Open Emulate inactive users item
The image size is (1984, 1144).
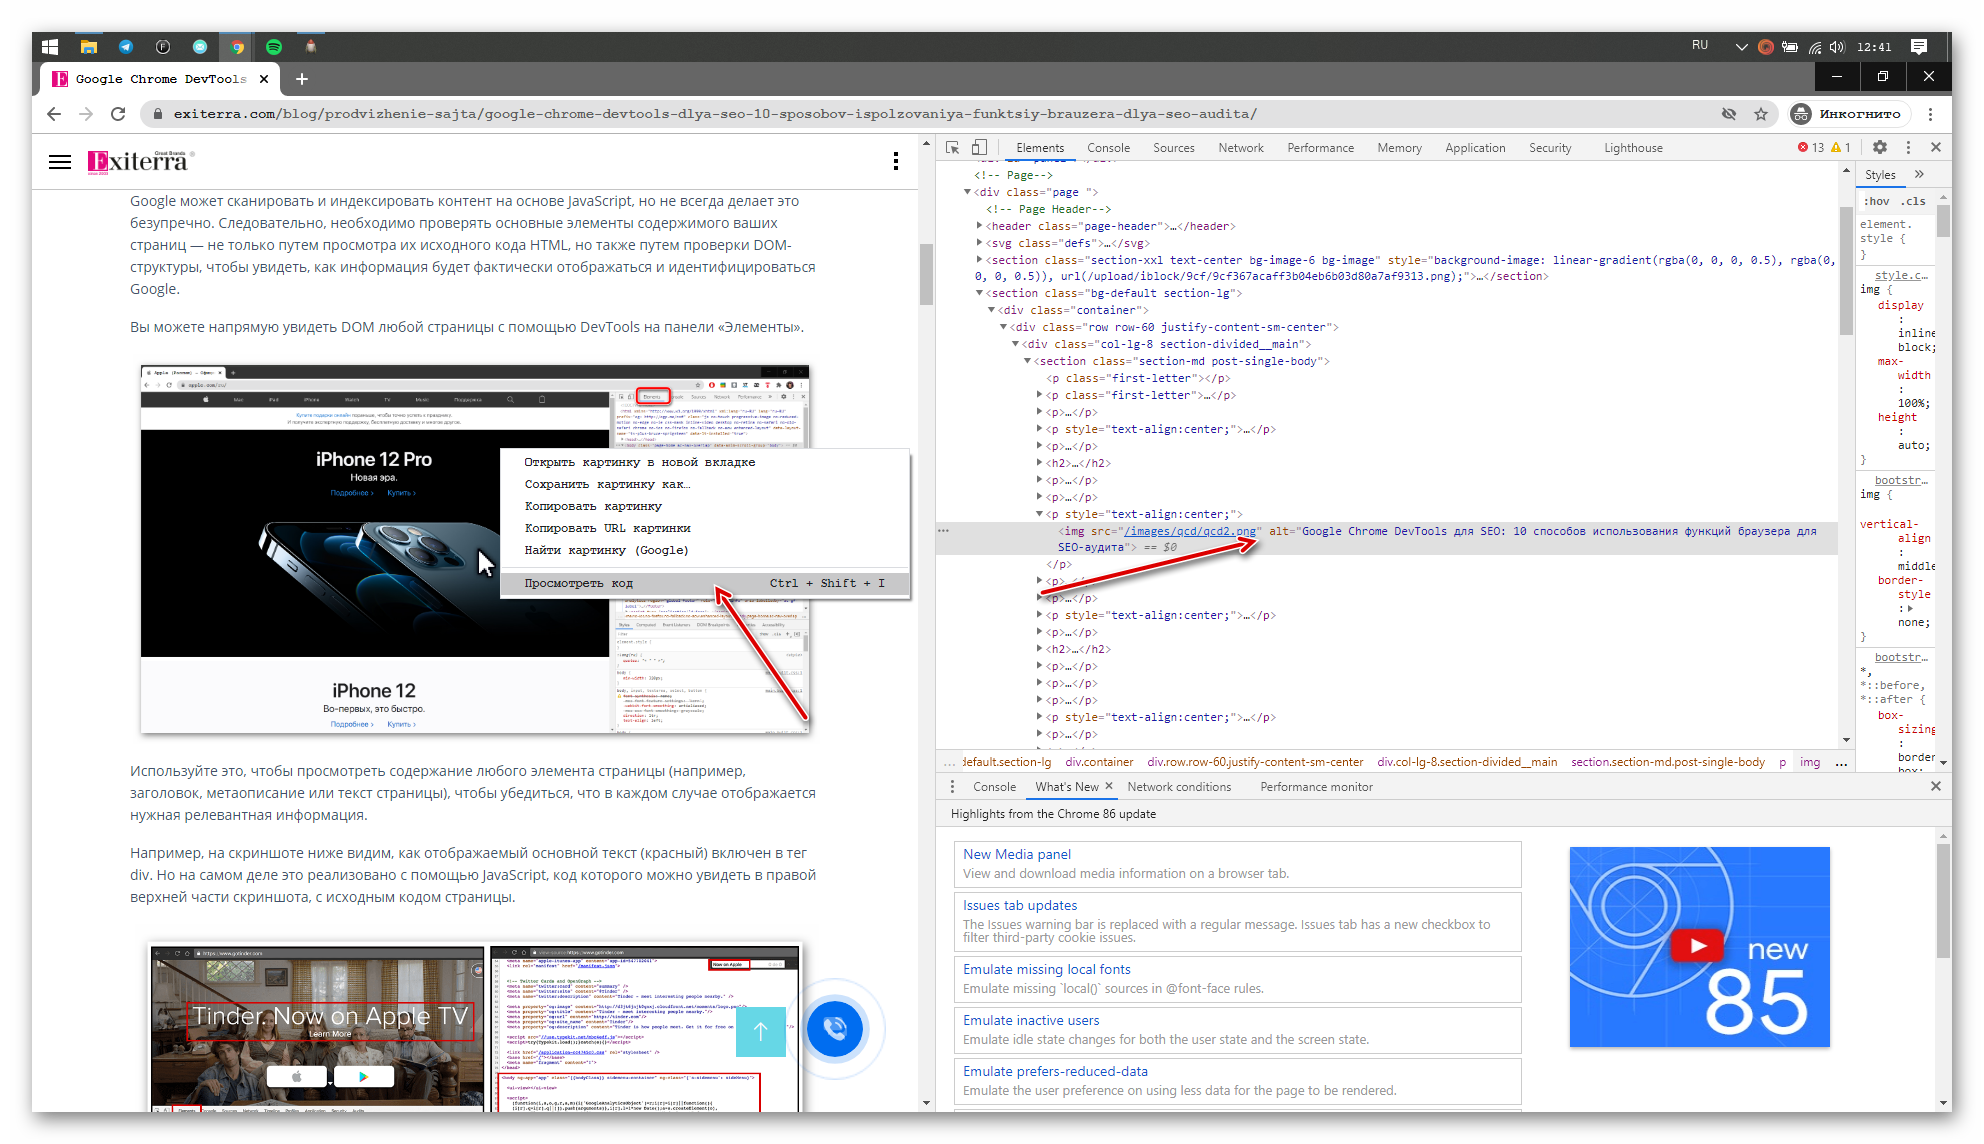[x=1237, y=1030]
